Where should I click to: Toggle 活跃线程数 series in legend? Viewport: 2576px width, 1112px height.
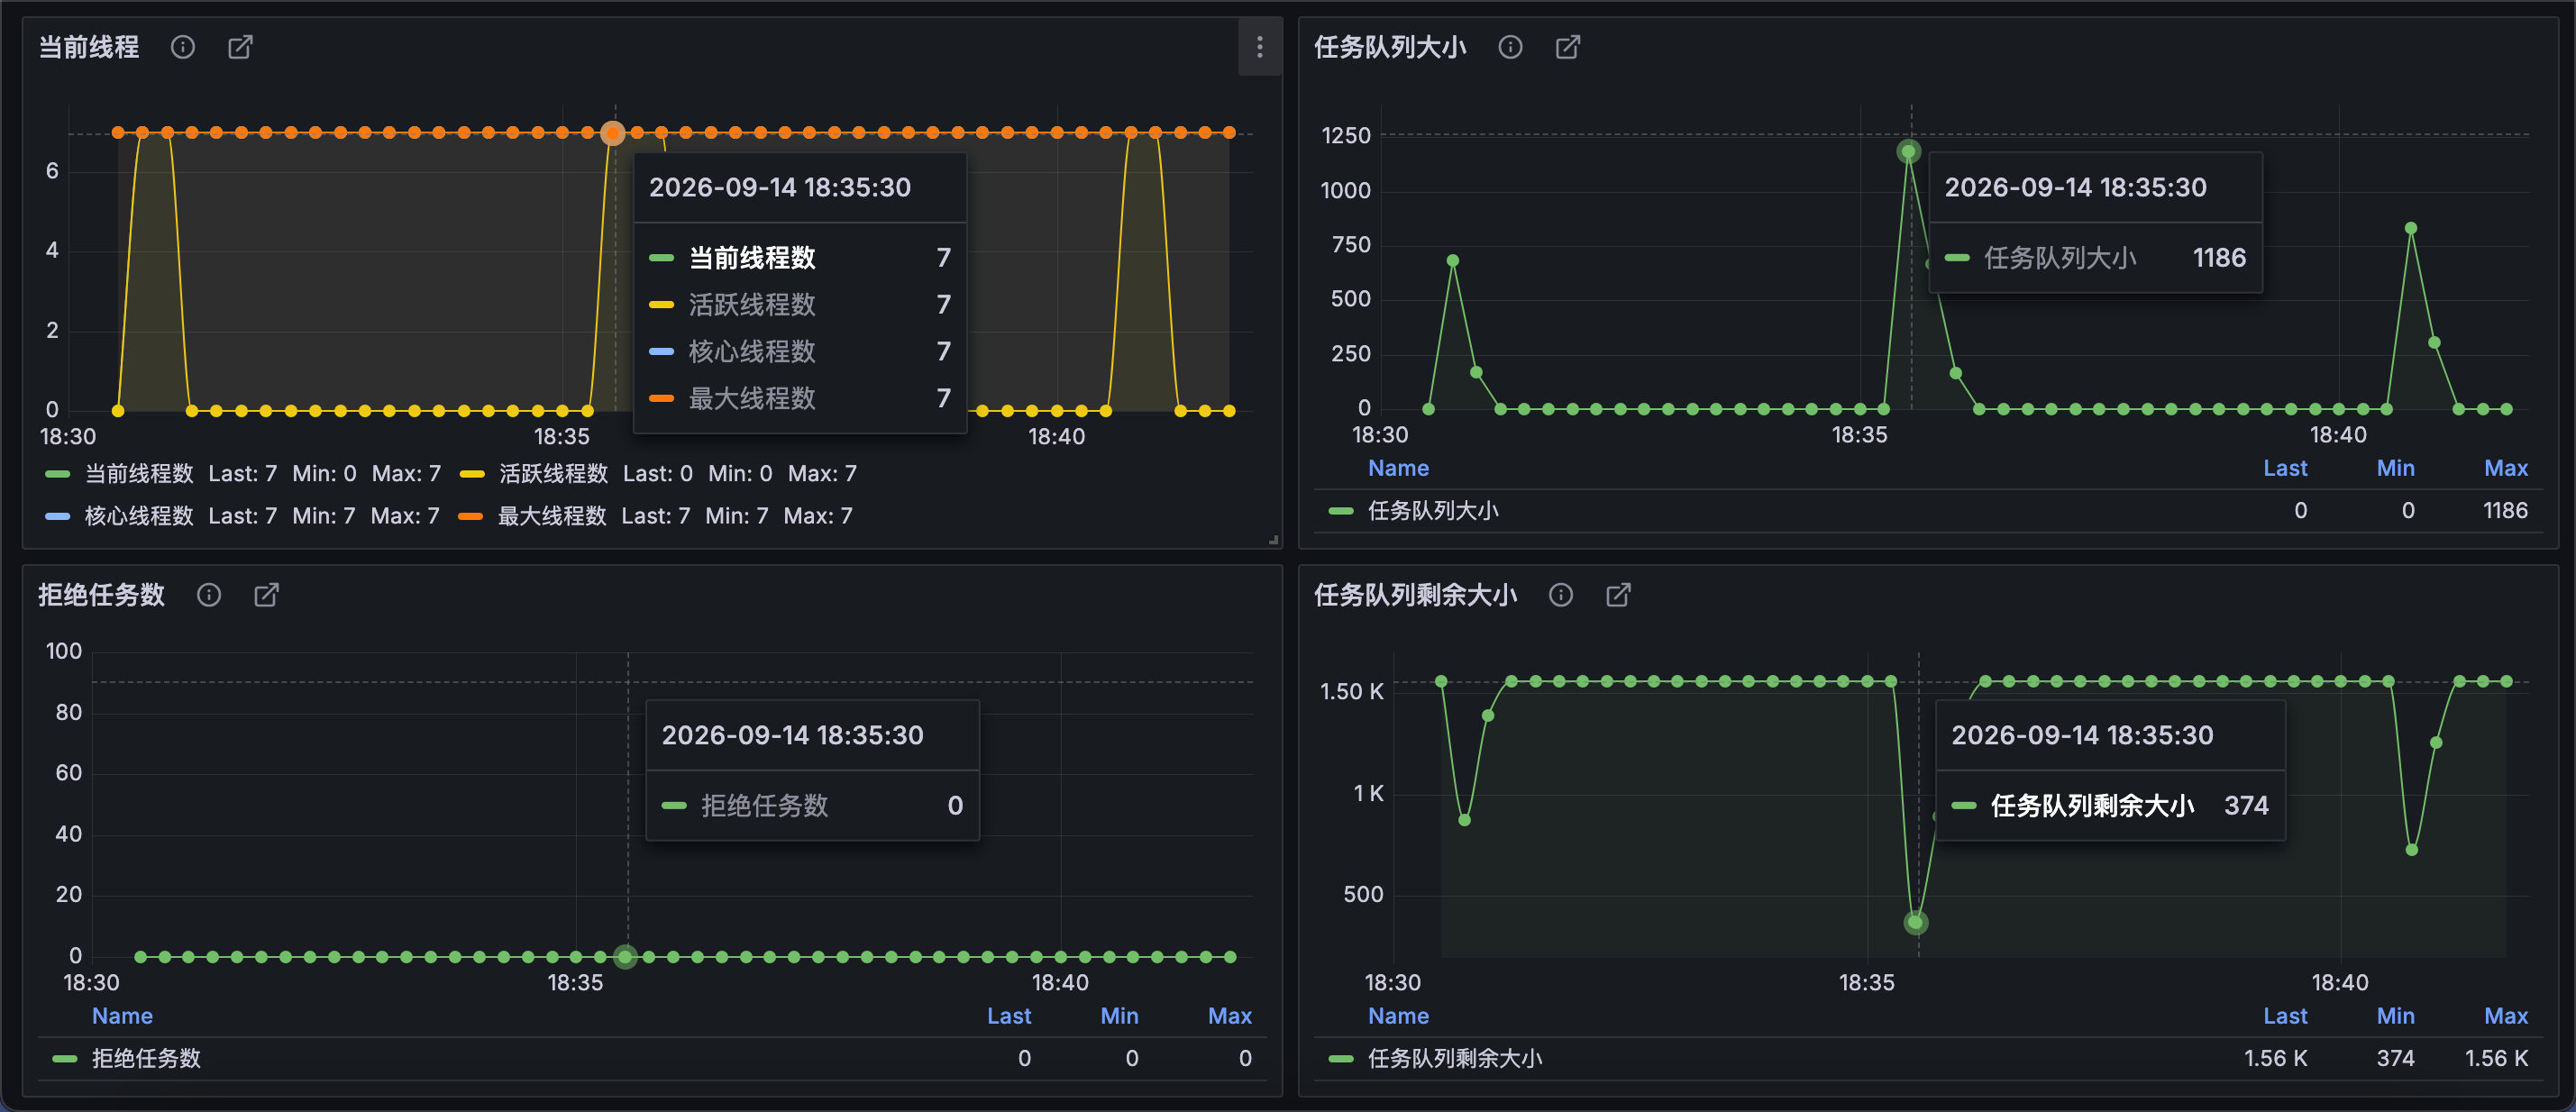click(x=553, y=474)
